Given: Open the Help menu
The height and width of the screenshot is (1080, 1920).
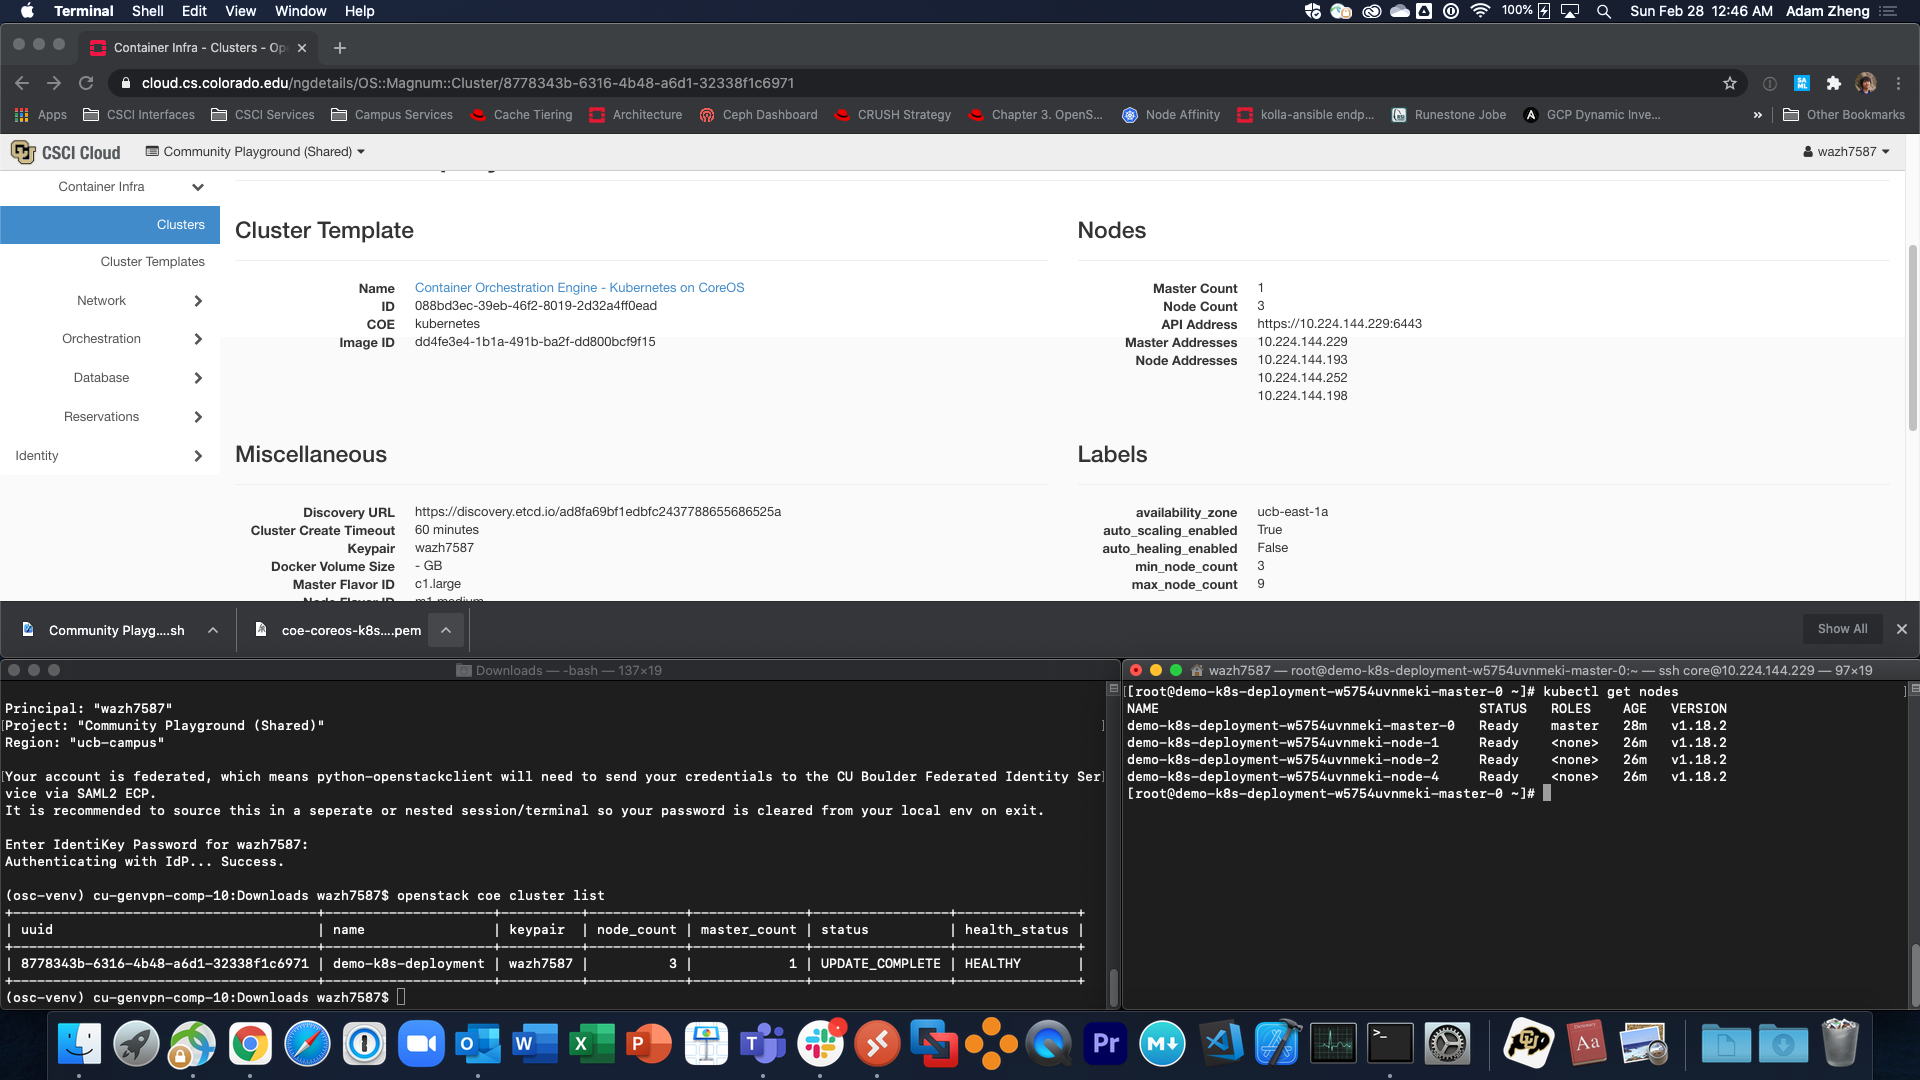Looking at the screenshot, I should pos(359,11).
